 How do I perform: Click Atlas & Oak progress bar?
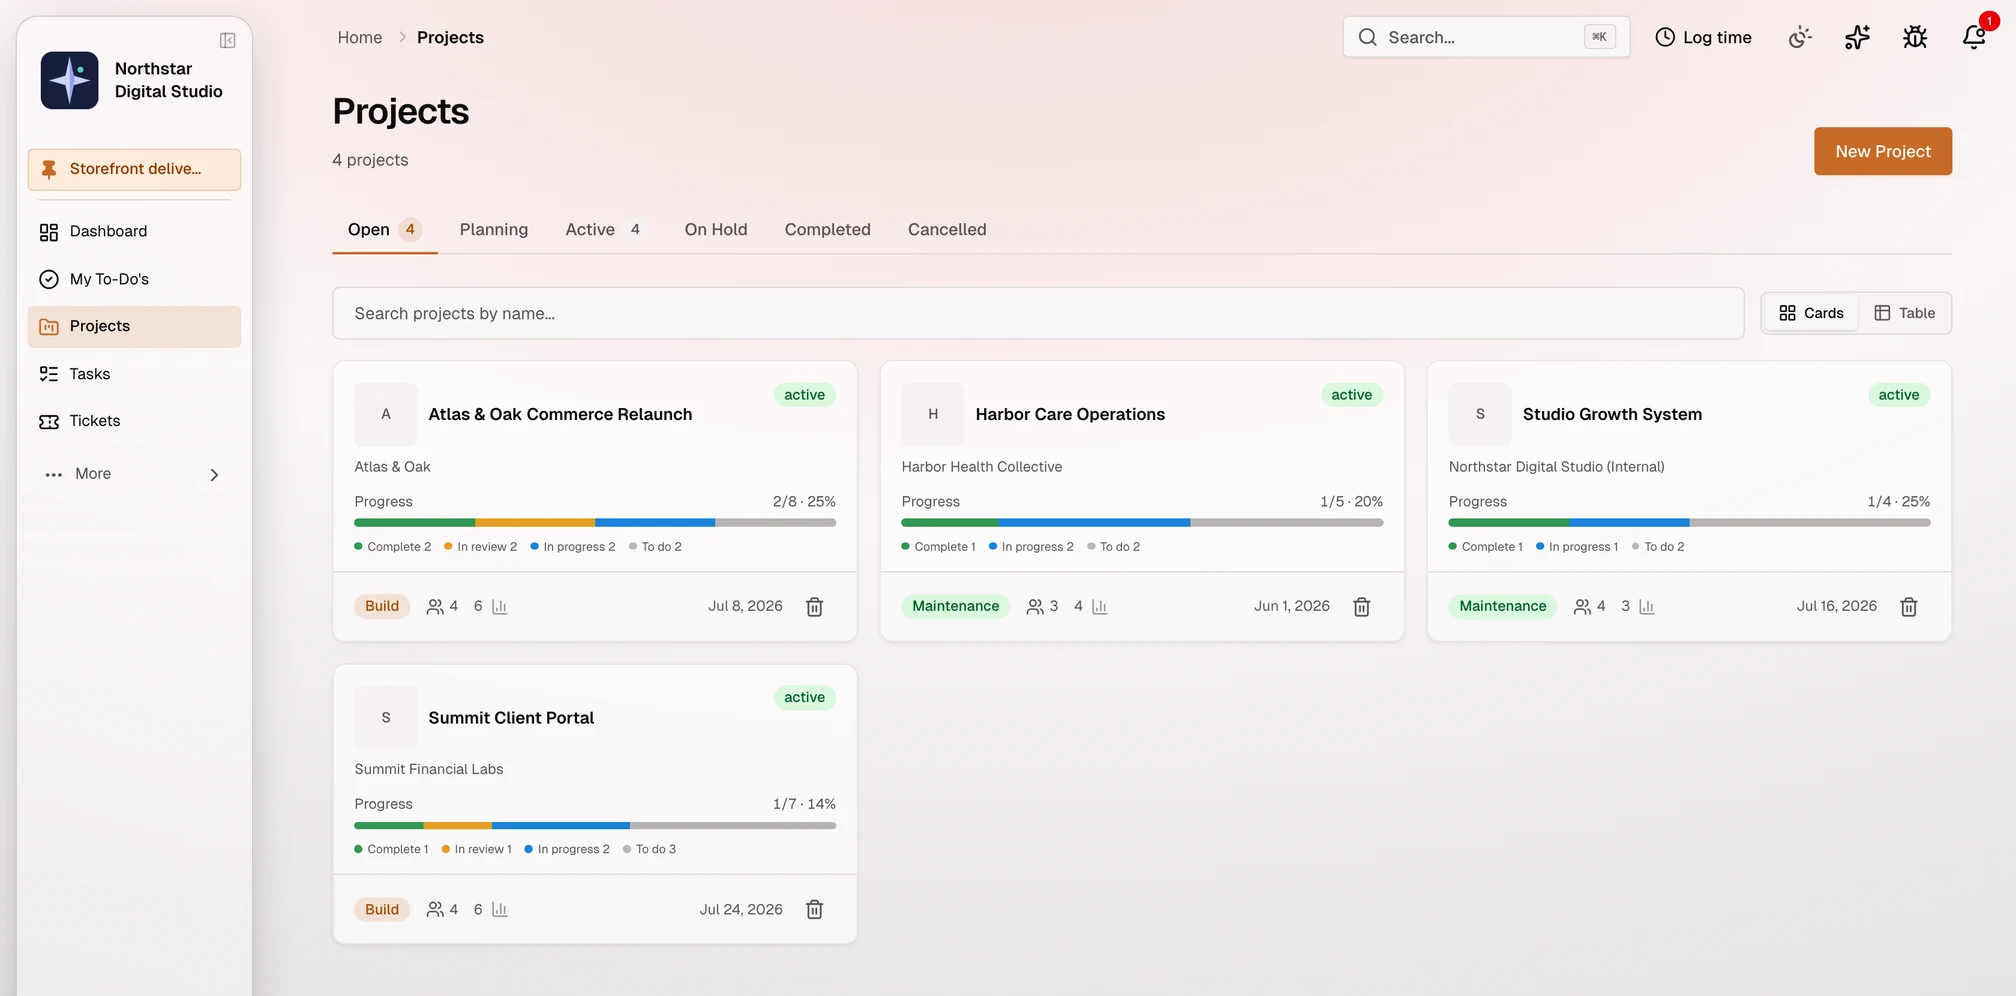595,523
